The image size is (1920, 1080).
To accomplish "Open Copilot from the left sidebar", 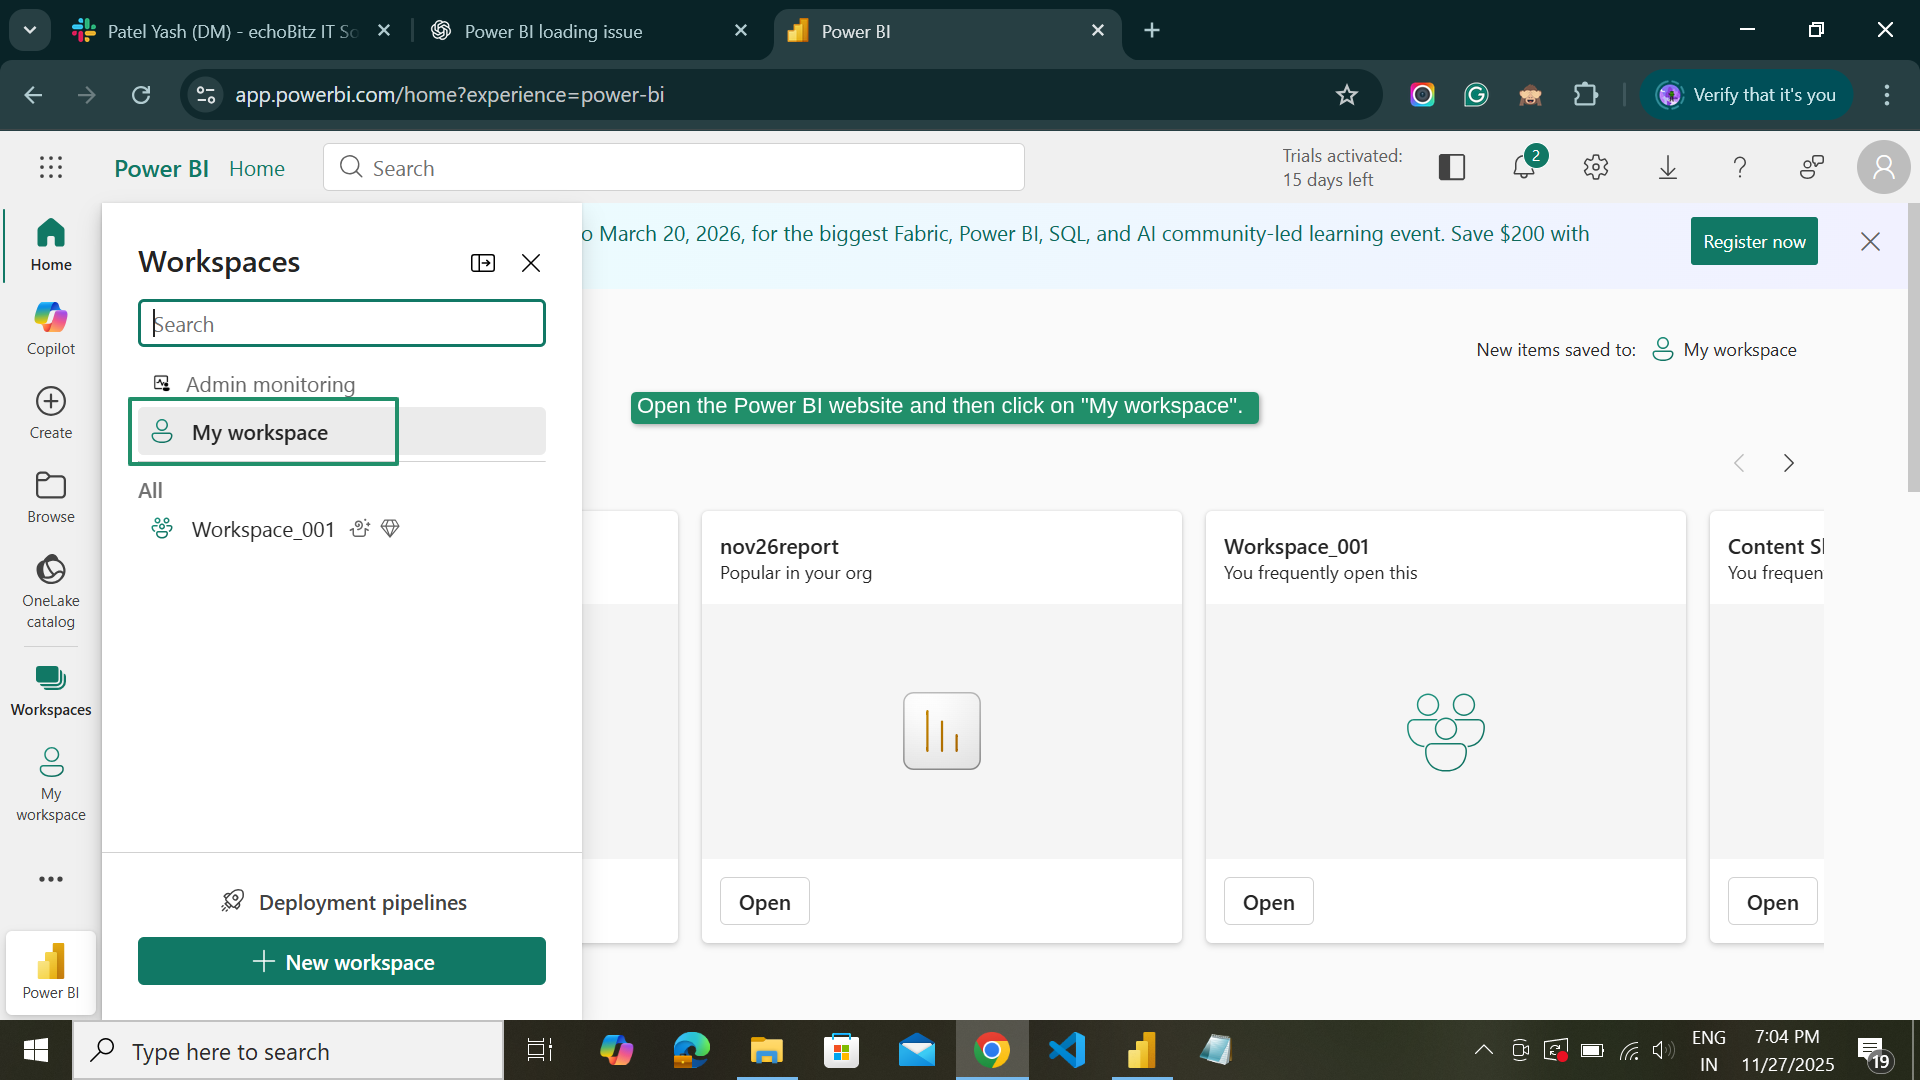I will point(50,327).
